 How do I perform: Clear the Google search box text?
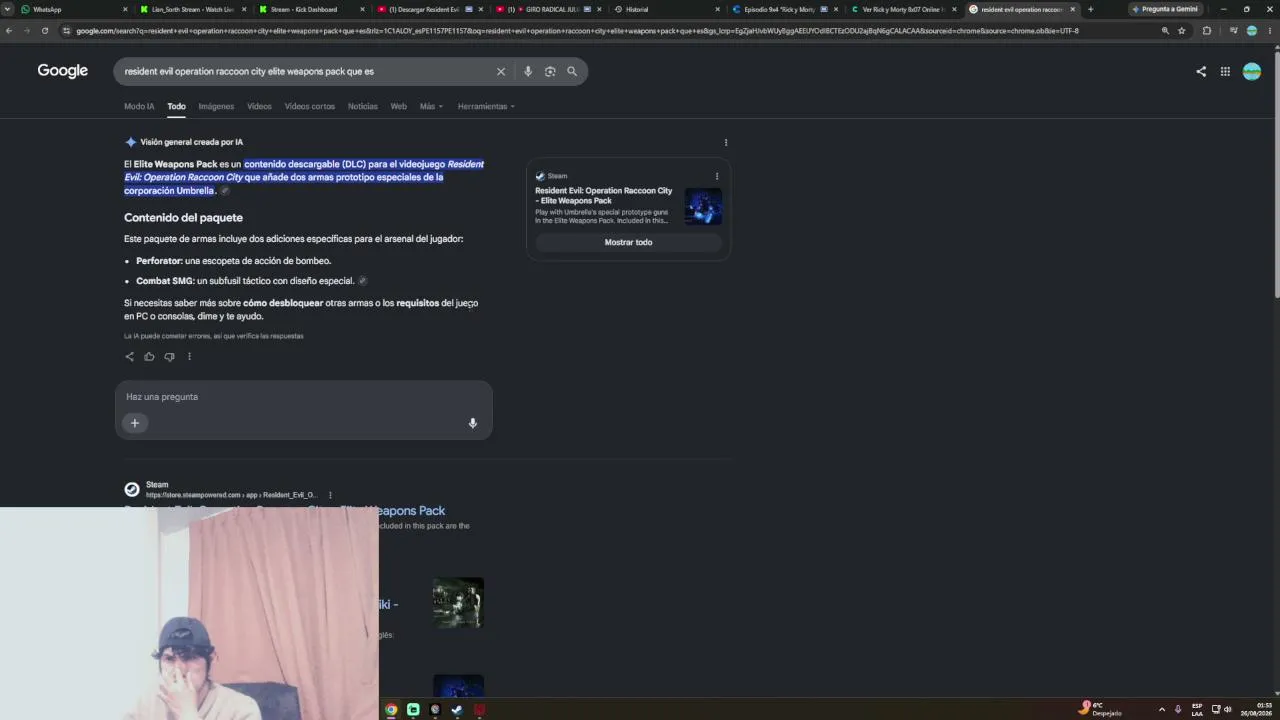501,71
